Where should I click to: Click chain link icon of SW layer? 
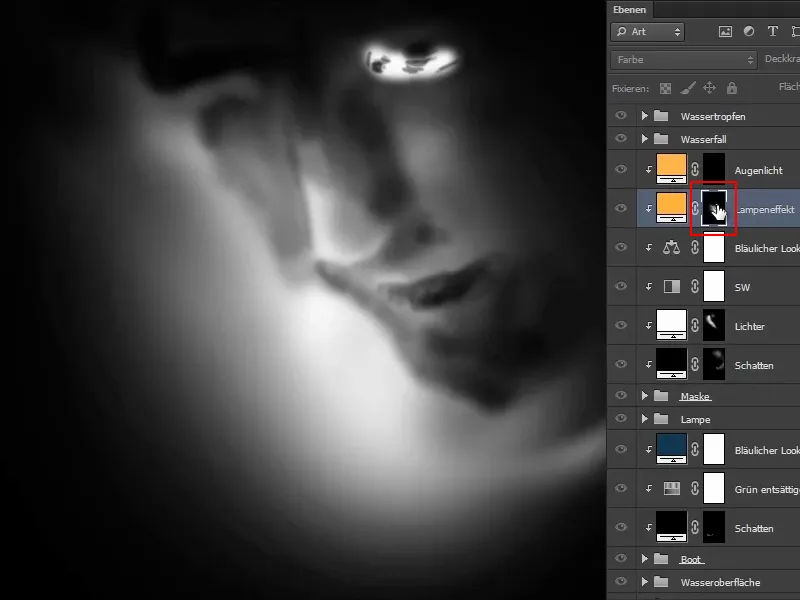[x=695, y=287]
